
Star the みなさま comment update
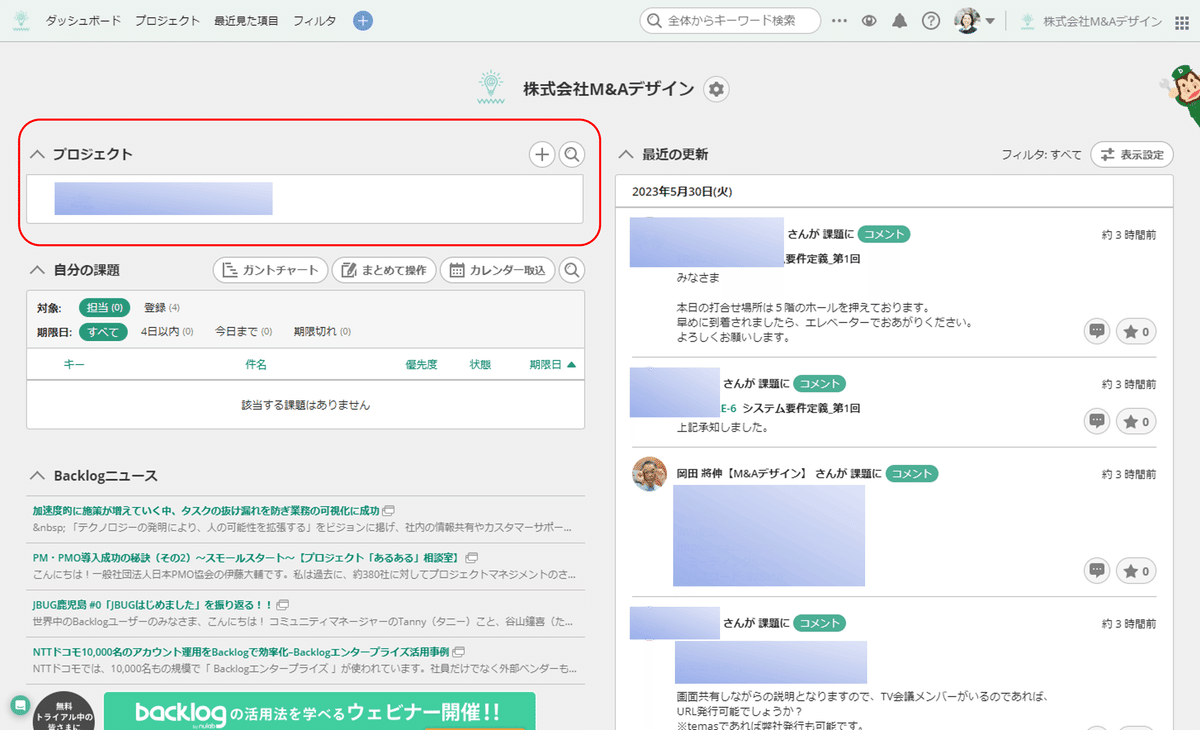(x=1135, y=331)
